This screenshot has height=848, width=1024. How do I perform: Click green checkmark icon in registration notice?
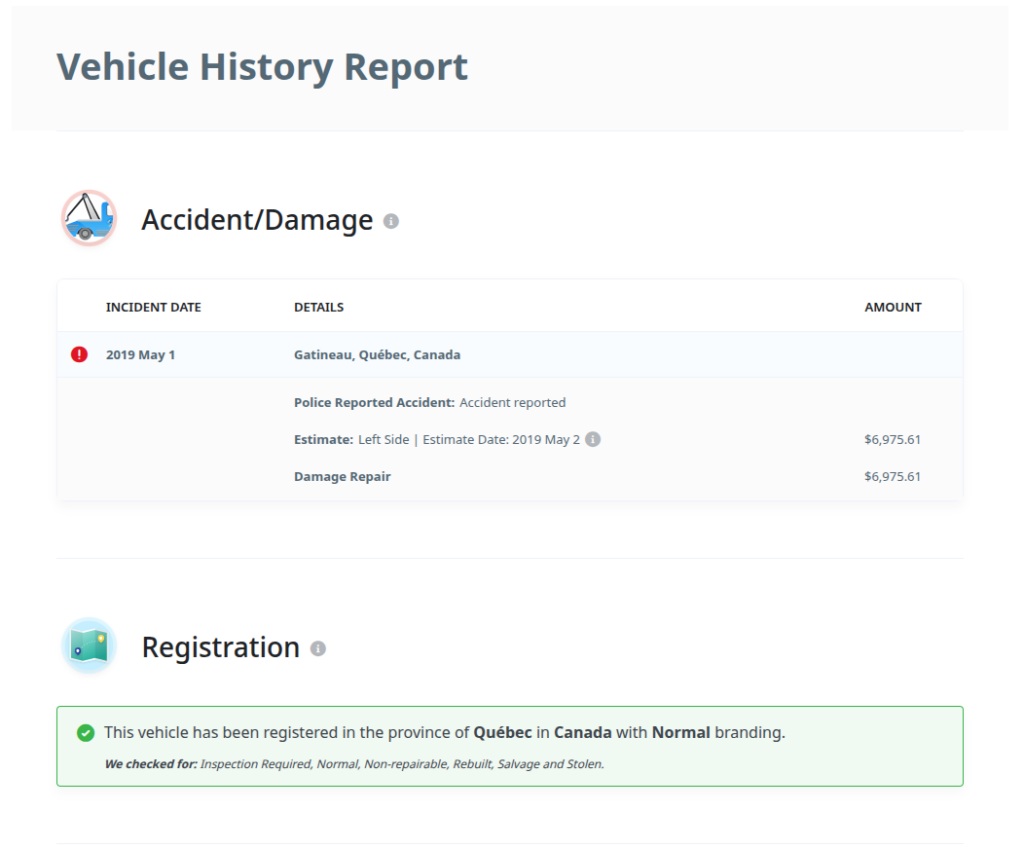click(86, 733)
